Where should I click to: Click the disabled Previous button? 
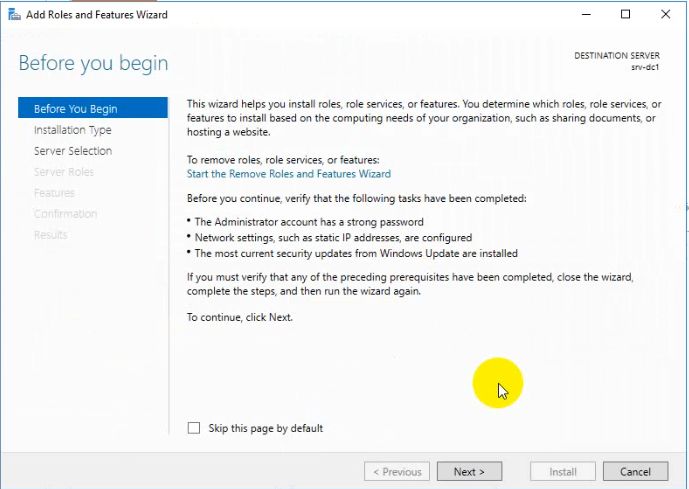(x=397, y=471)
